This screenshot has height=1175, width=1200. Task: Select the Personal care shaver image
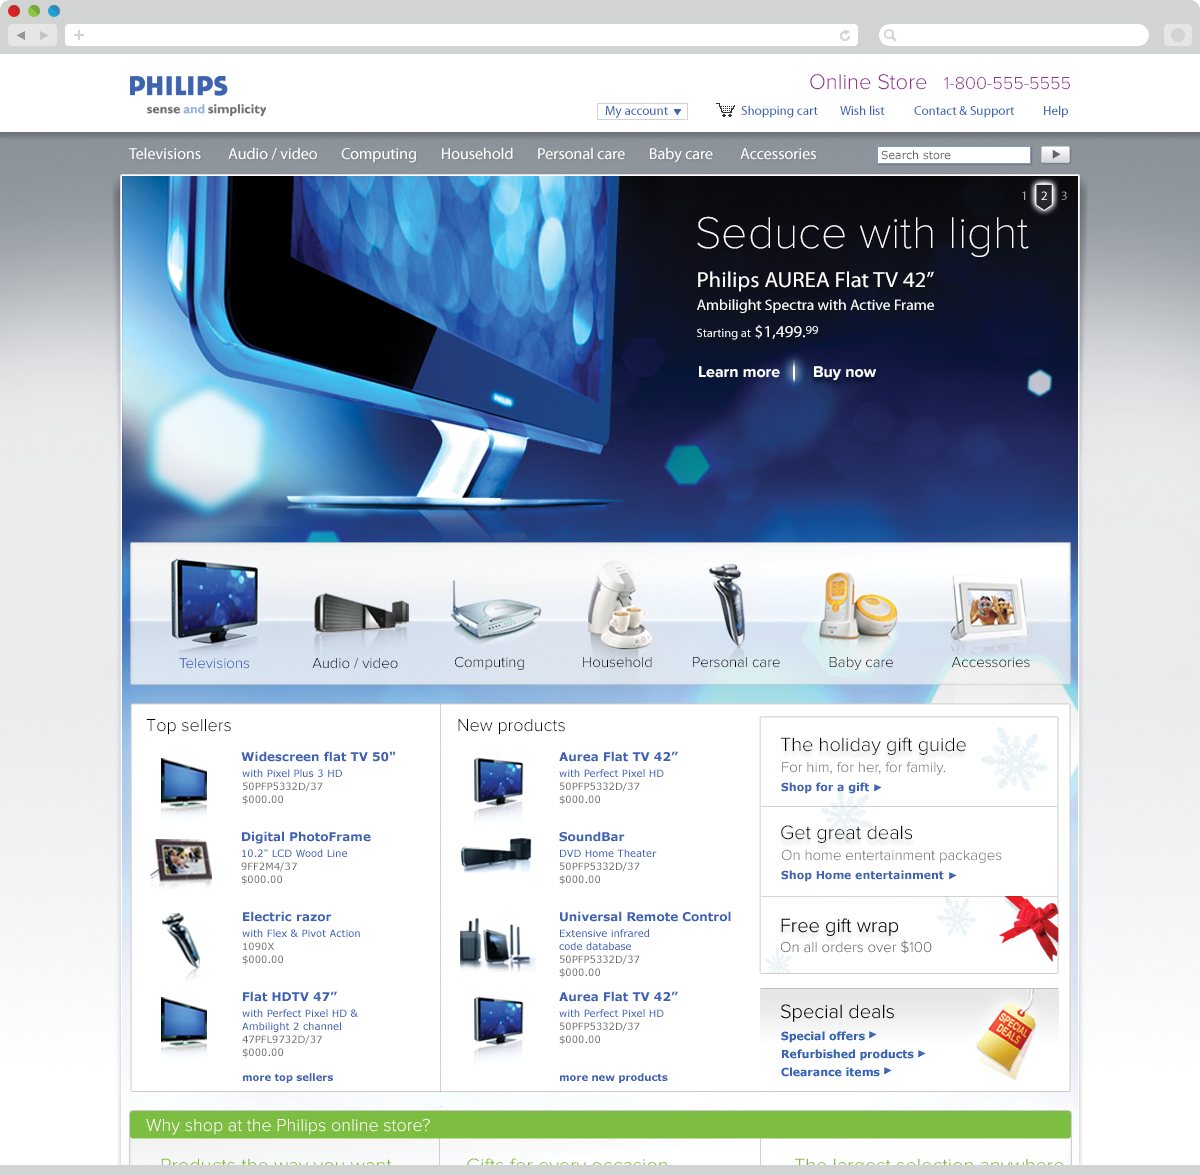tap(727, 606)
